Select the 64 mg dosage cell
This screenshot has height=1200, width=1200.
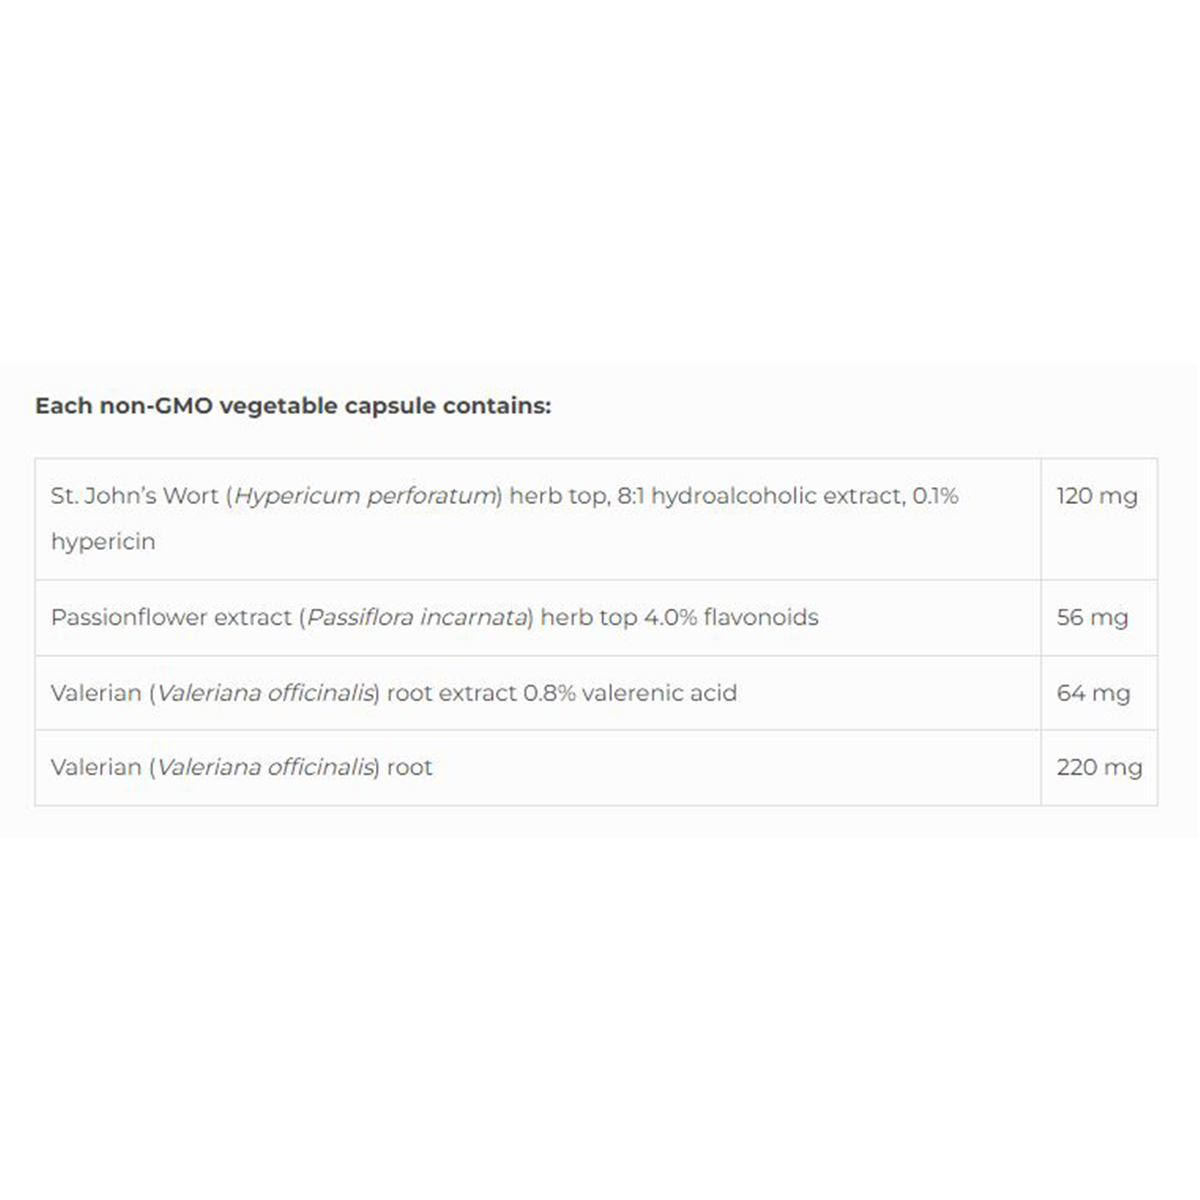pyautogui.click(x=1093, y=693)
